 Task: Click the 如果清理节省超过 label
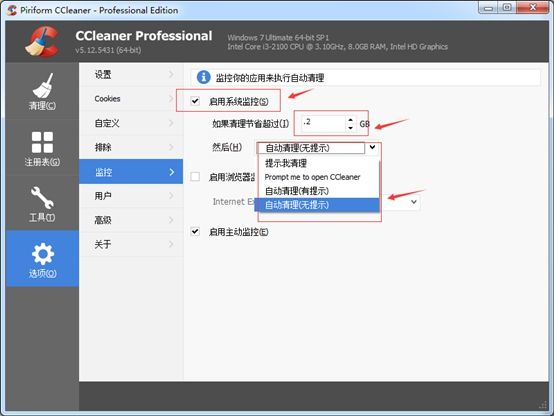[x=251, y=124]
